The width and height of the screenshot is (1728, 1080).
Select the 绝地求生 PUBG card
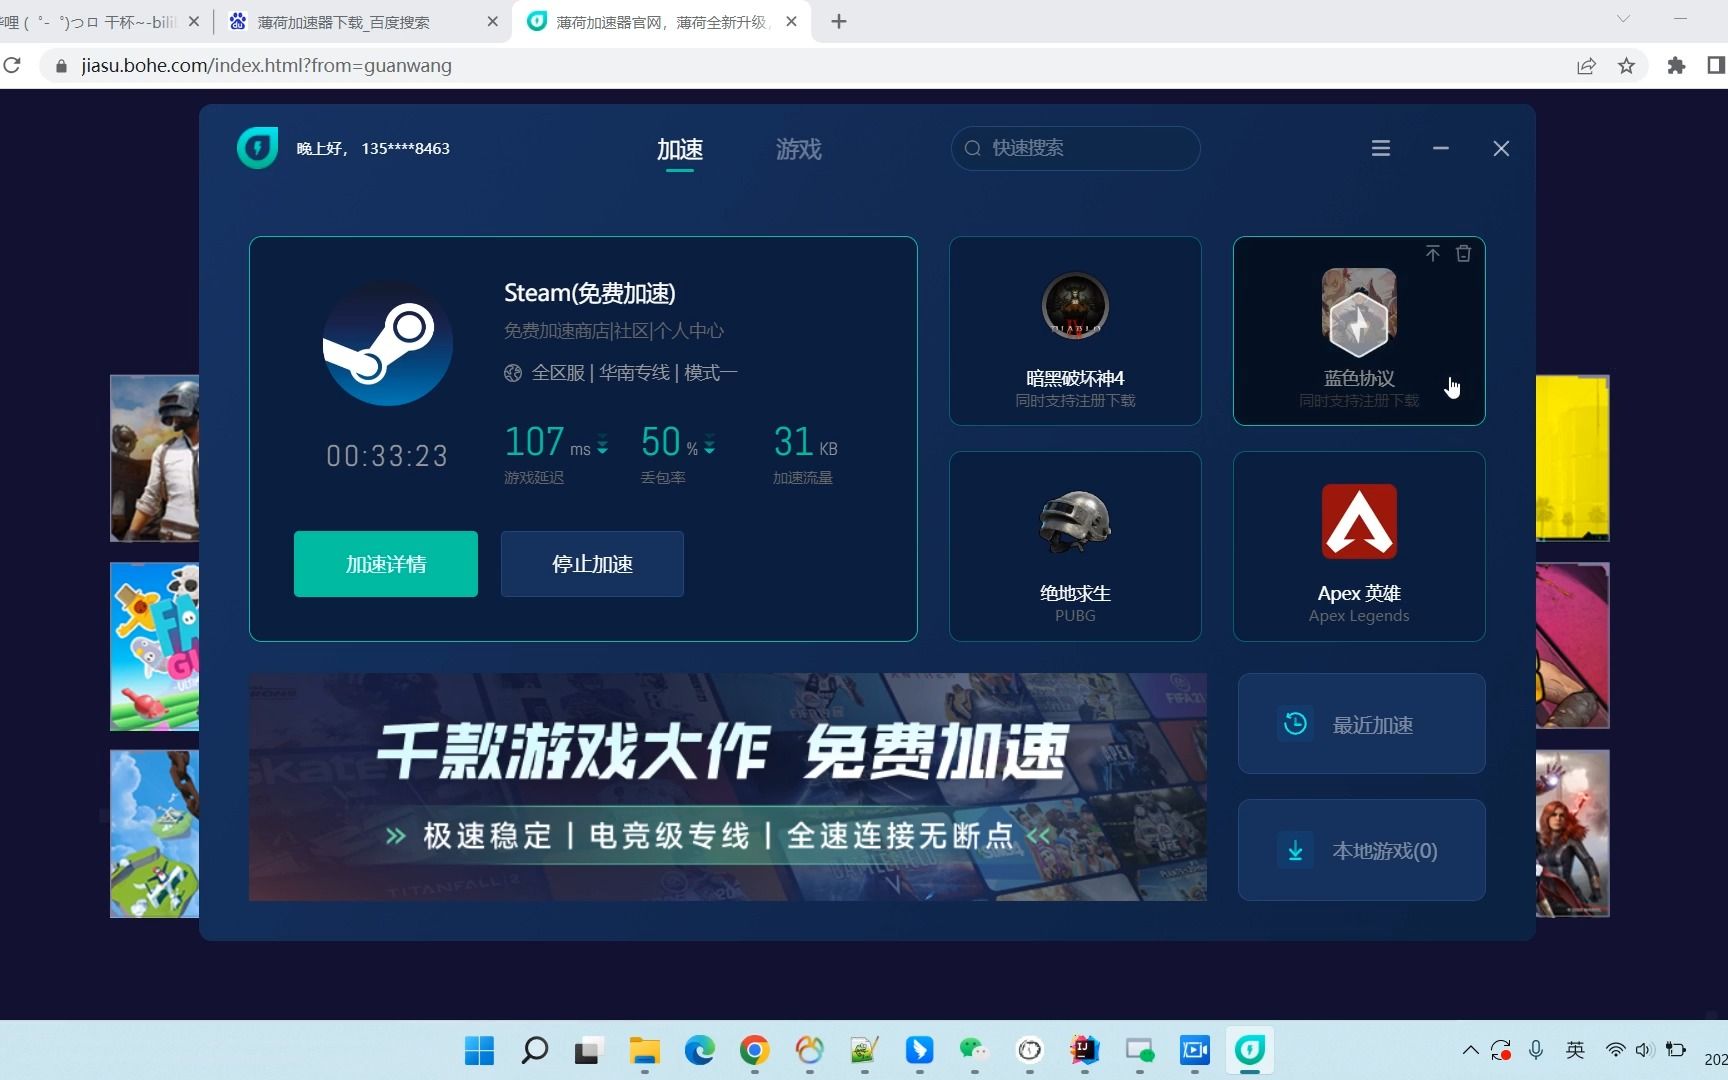(1075, 546)
